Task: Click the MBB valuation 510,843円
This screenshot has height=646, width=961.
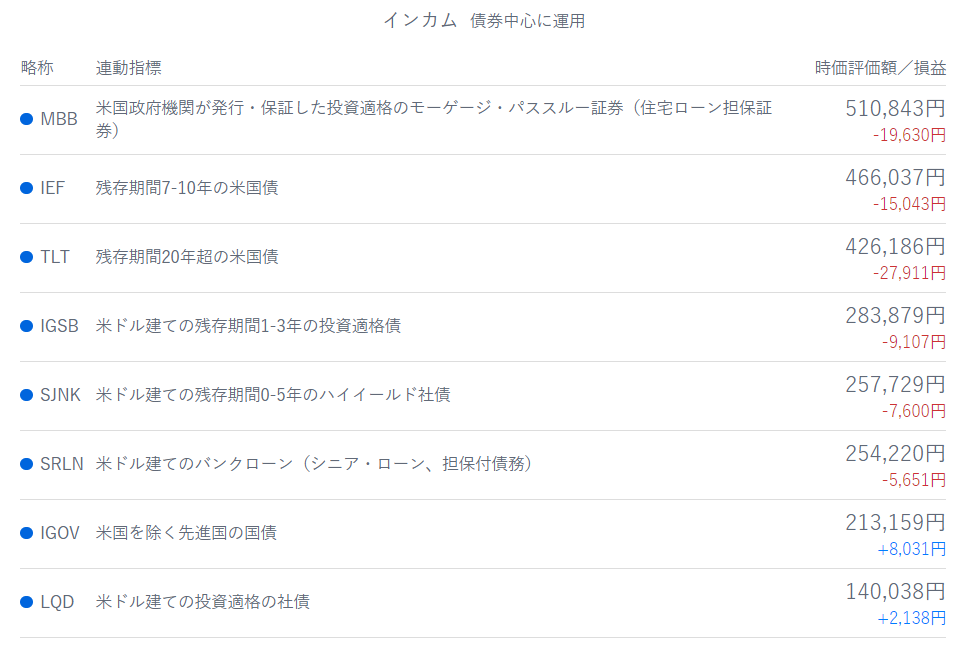Action: [x=895, y=108]
